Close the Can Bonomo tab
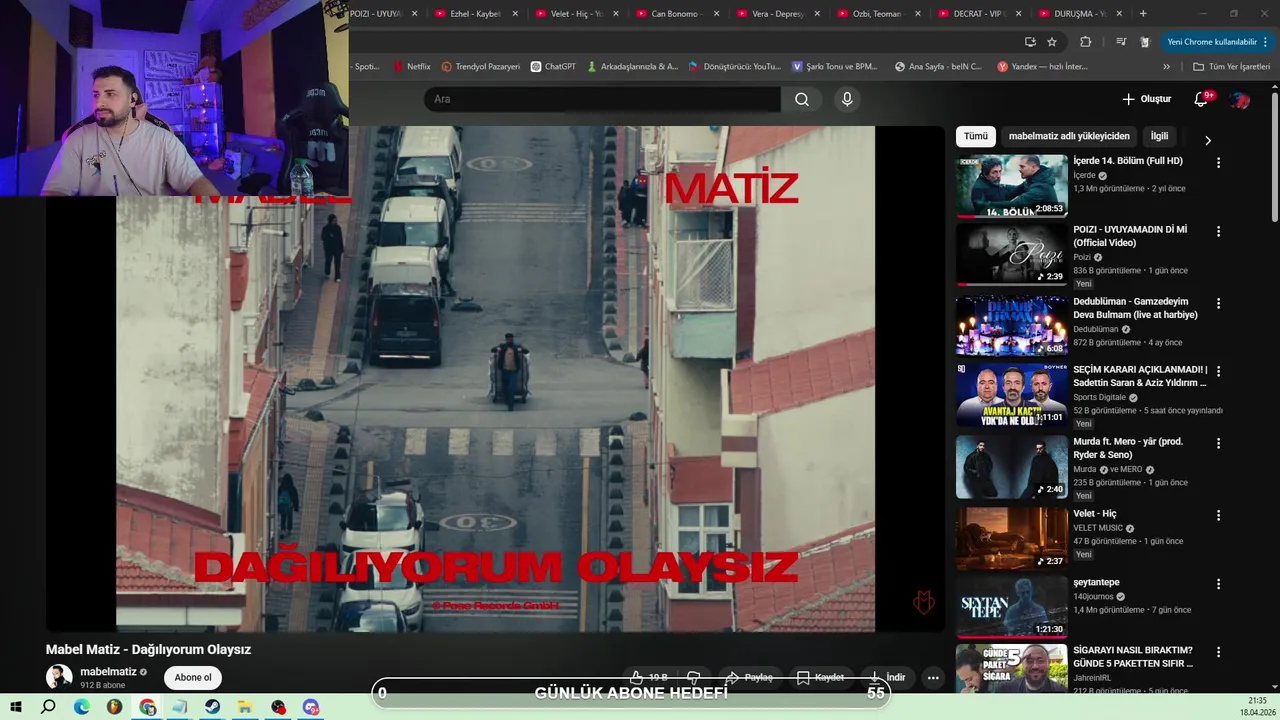 tap(716, 13)
